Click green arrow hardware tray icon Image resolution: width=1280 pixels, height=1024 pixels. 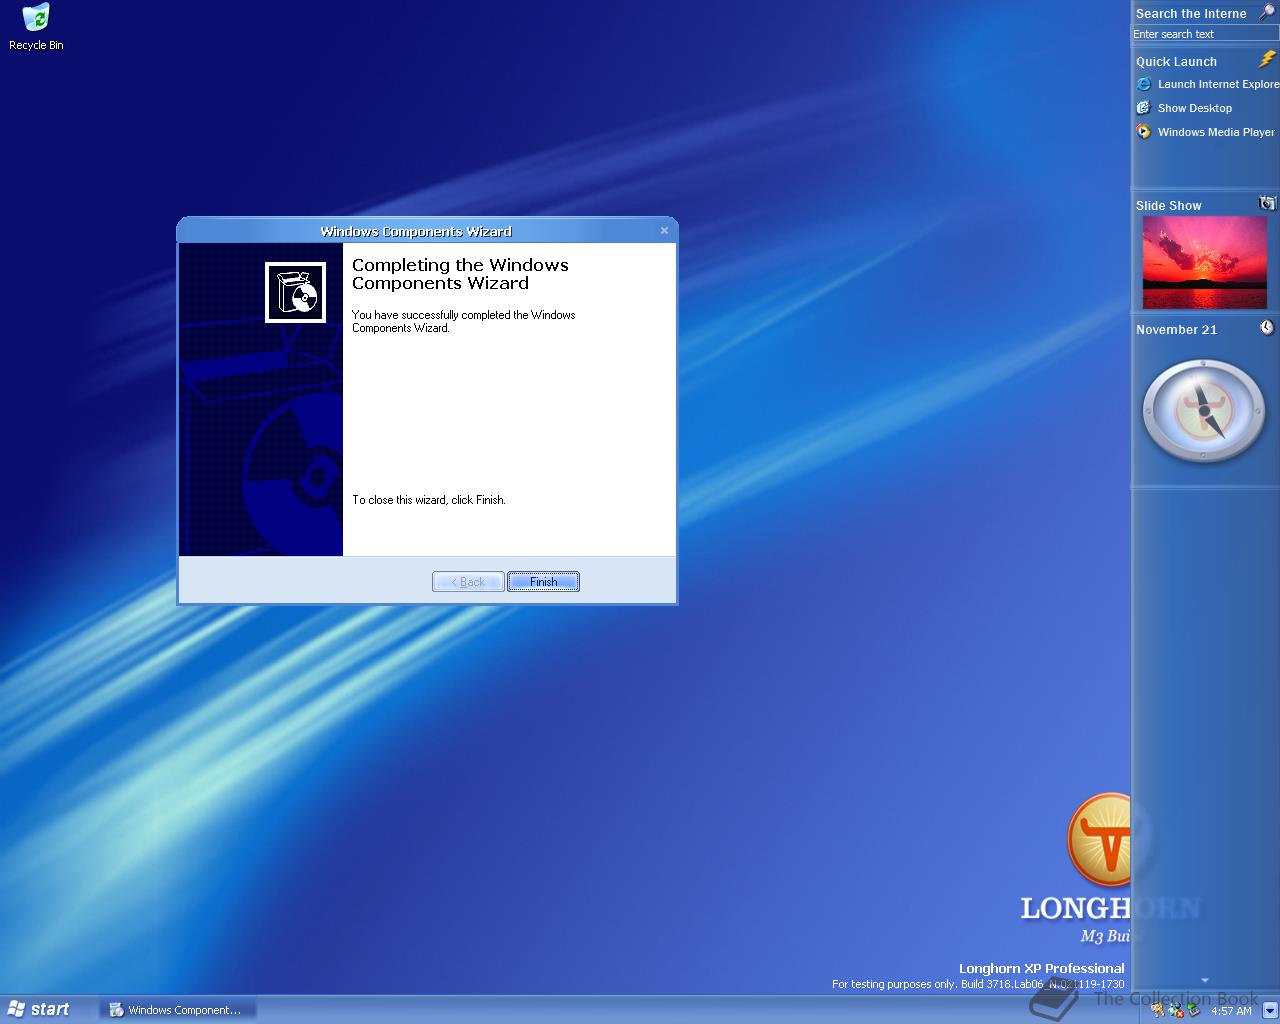(x=1193, y=1011)
